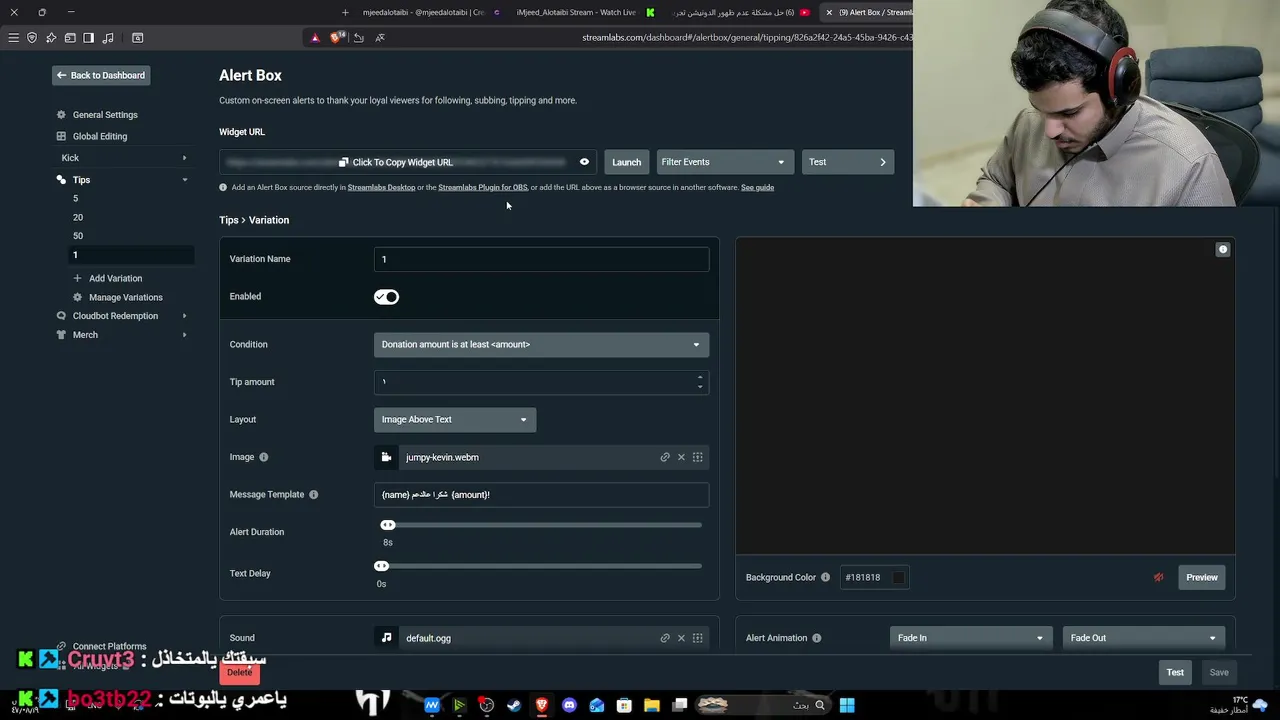Click info icon beside Background Color

click(825, 577)
